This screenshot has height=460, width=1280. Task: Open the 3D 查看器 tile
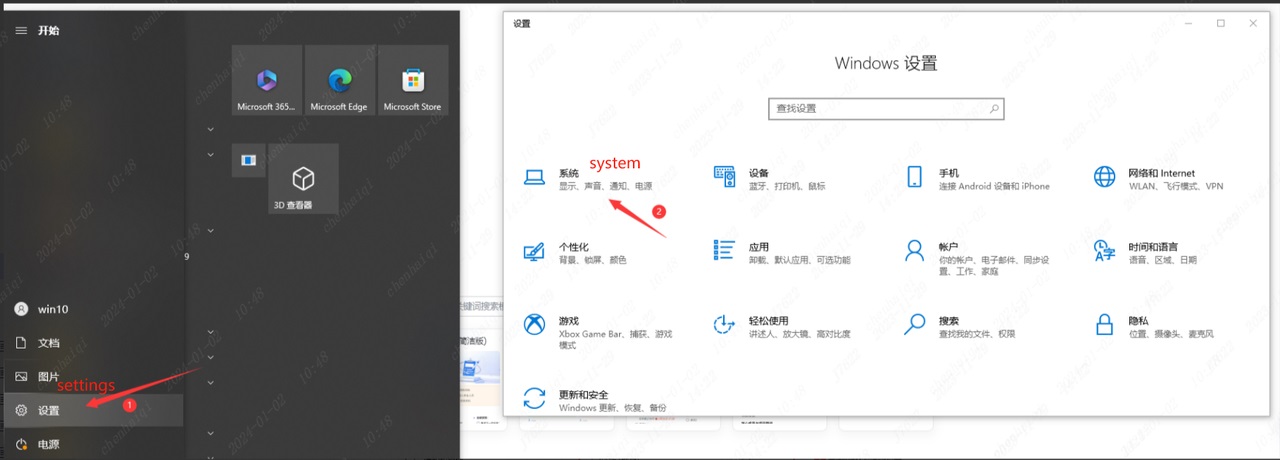tap(303, 180)
